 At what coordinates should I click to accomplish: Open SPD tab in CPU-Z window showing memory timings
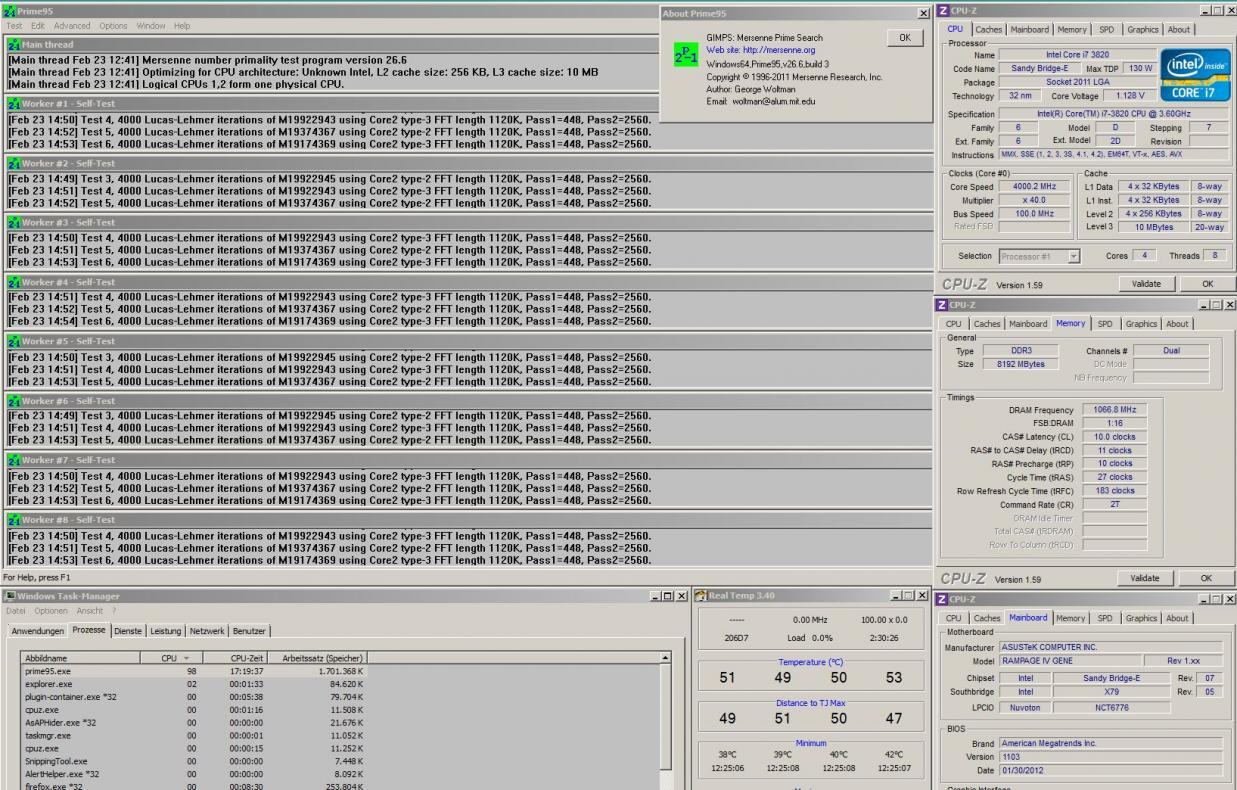pos(1106,323)
